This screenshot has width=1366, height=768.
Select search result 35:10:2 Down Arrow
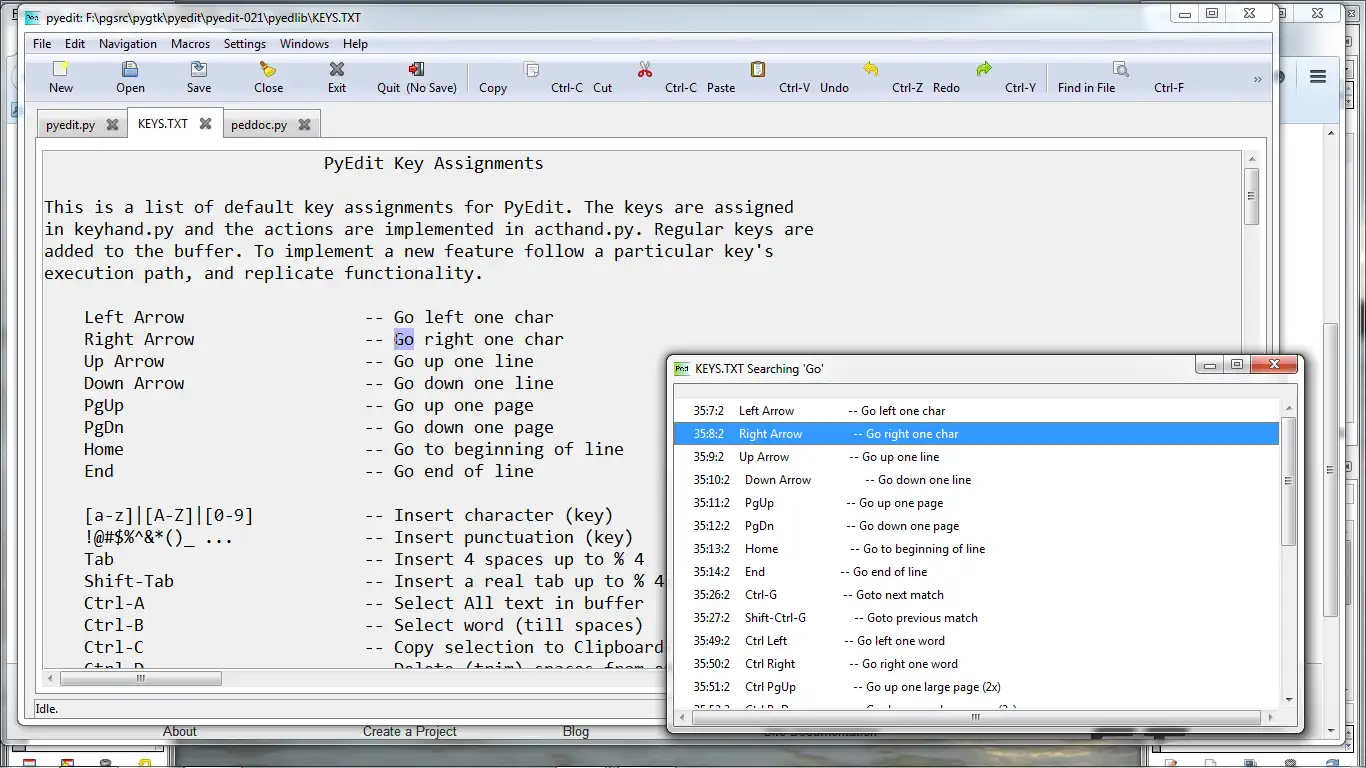point(976,480)
